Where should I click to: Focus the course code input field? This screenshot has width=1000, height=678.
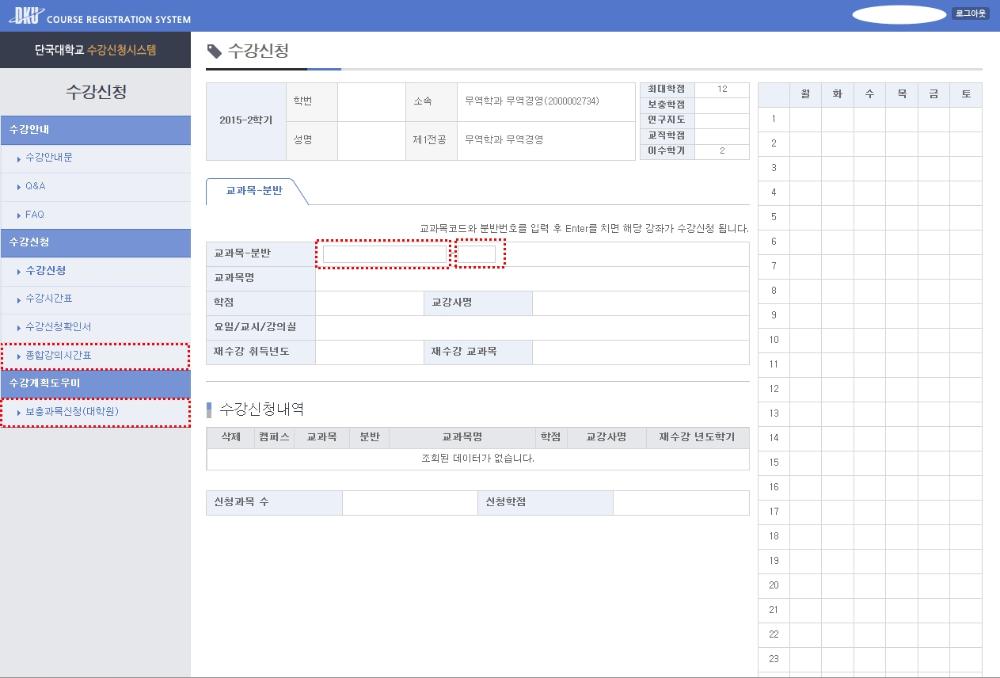(x=384, y=254)
